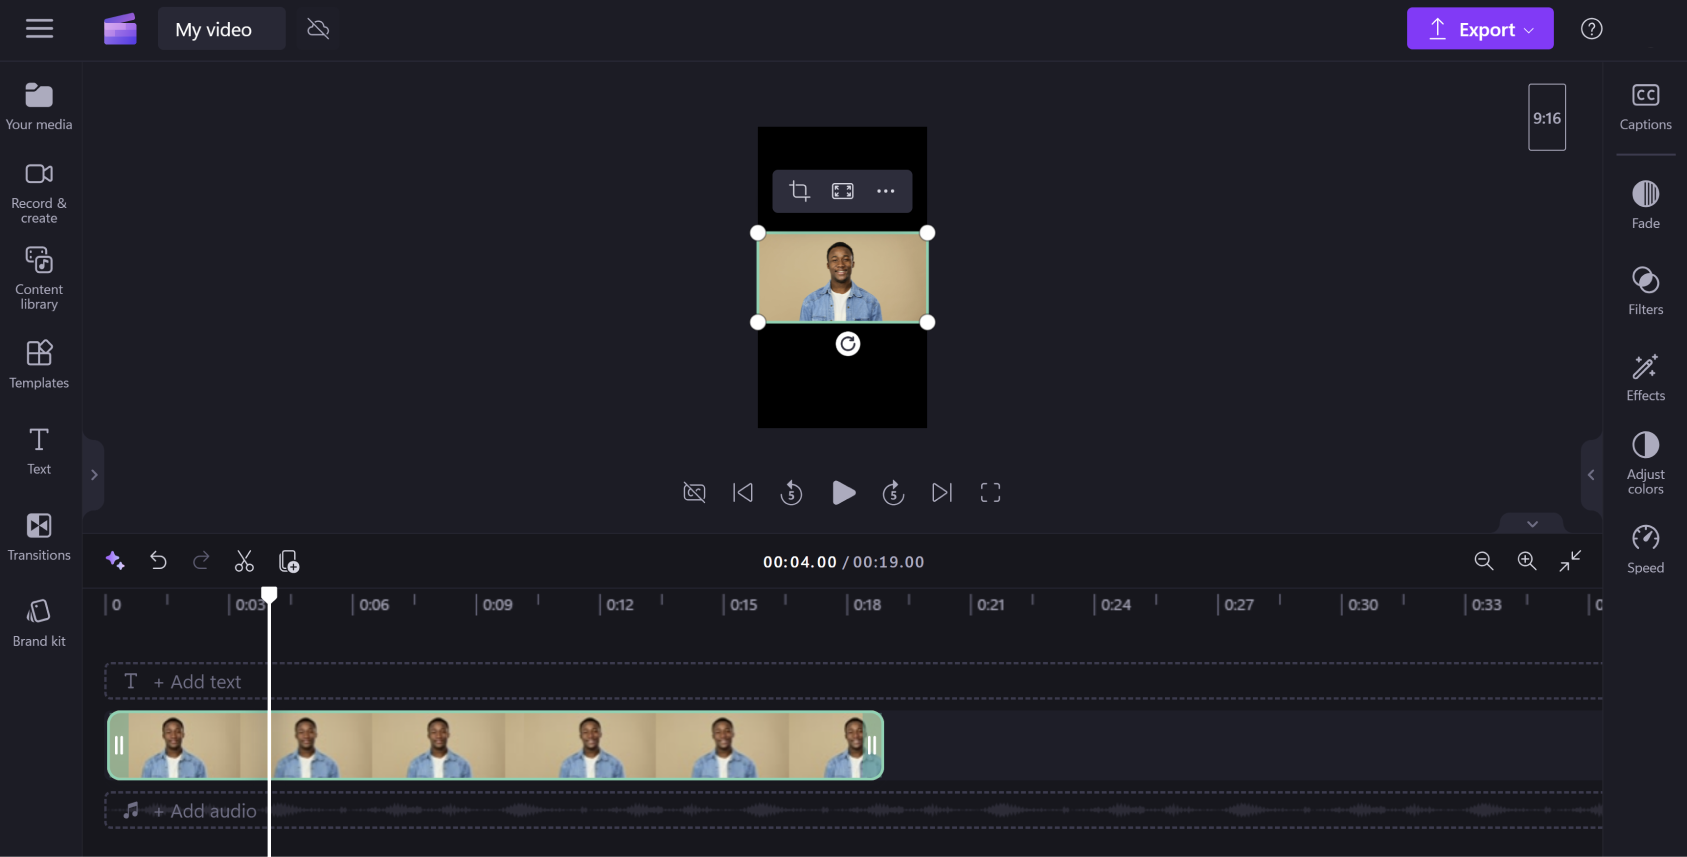This screenshot has height=857, width=1687.
Task: Select the video clip in preview
Action: (842, 278)
